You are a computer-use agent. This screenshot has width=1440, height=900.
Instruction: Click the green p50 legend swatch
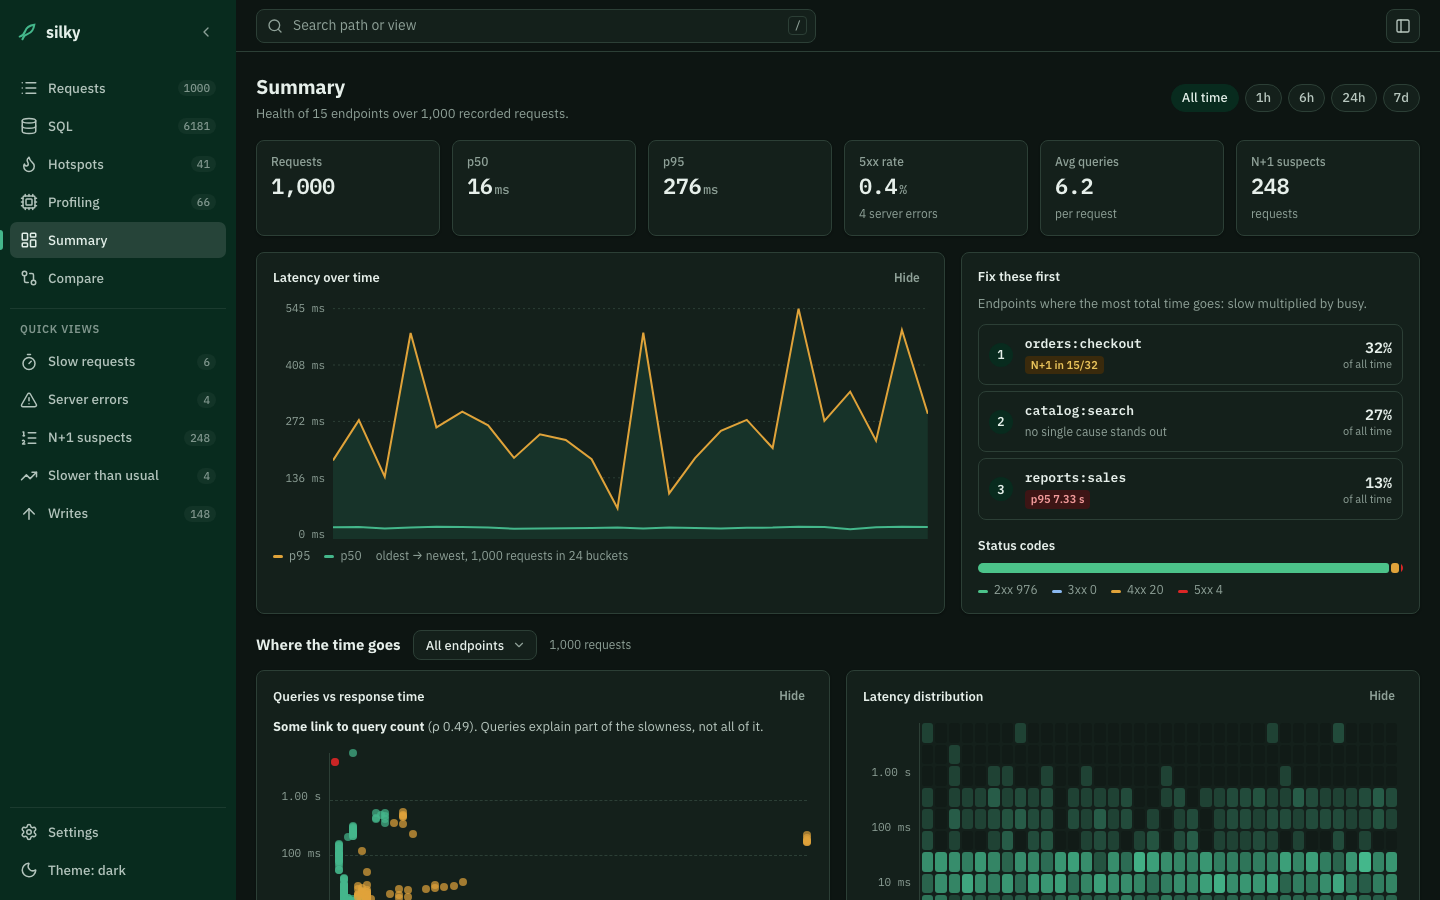[329, 556]
